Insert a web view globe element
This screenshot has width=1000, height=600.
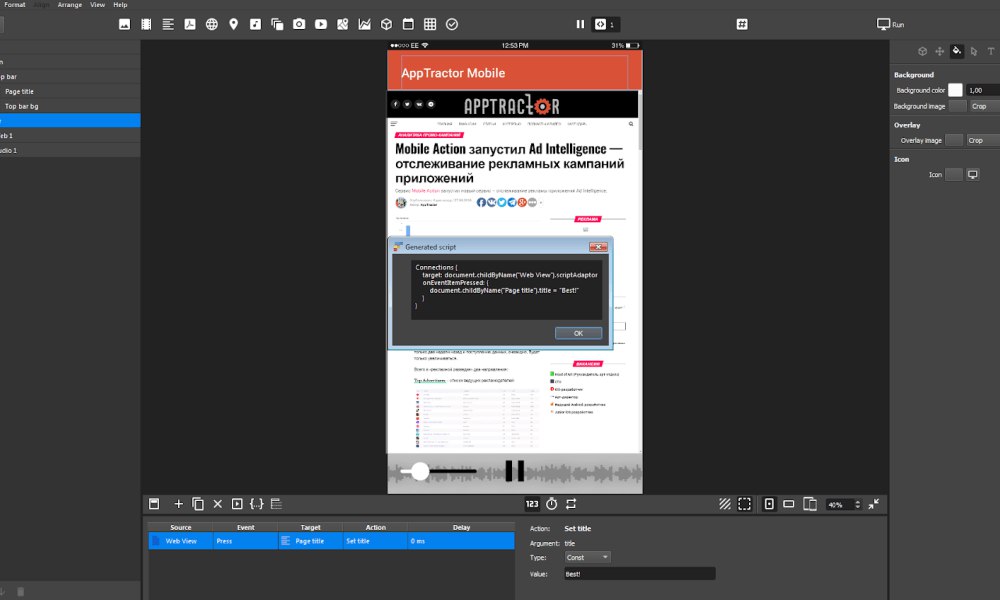pyautogui.click(x=212, y=24)
